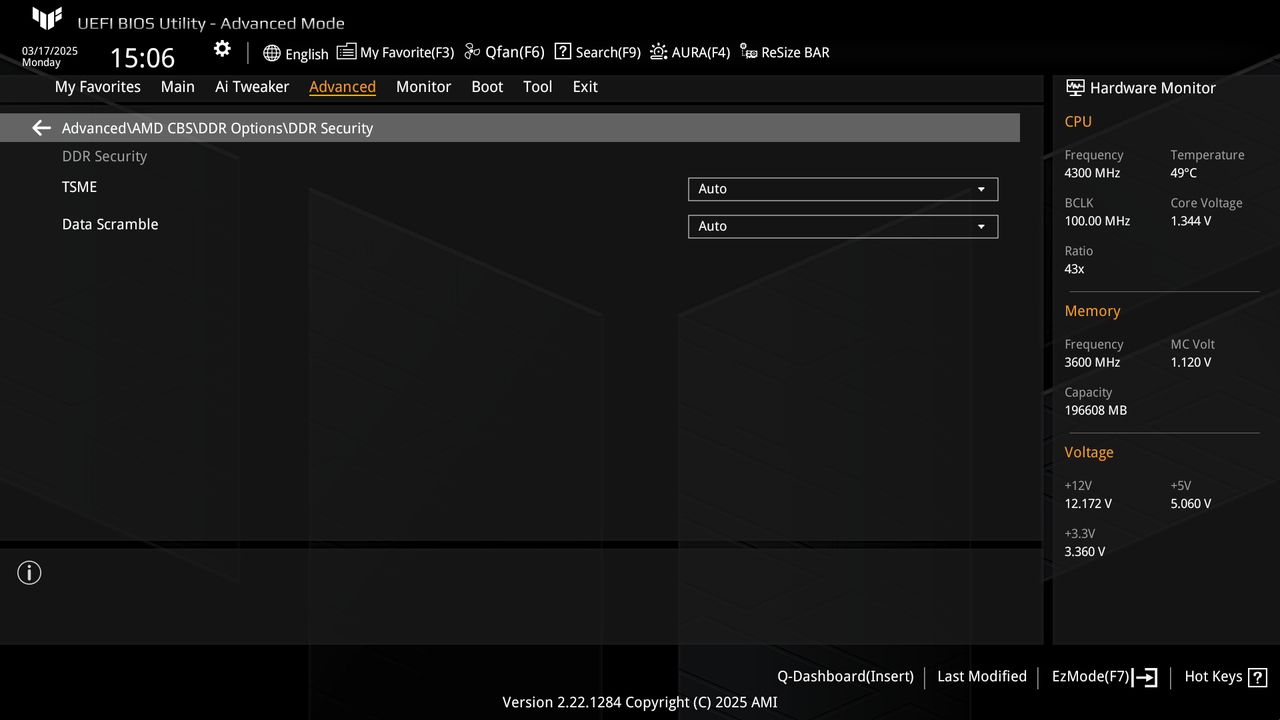1280x720 pixels.
Task: Click the English language label
Action: click(x=307, y=54)
